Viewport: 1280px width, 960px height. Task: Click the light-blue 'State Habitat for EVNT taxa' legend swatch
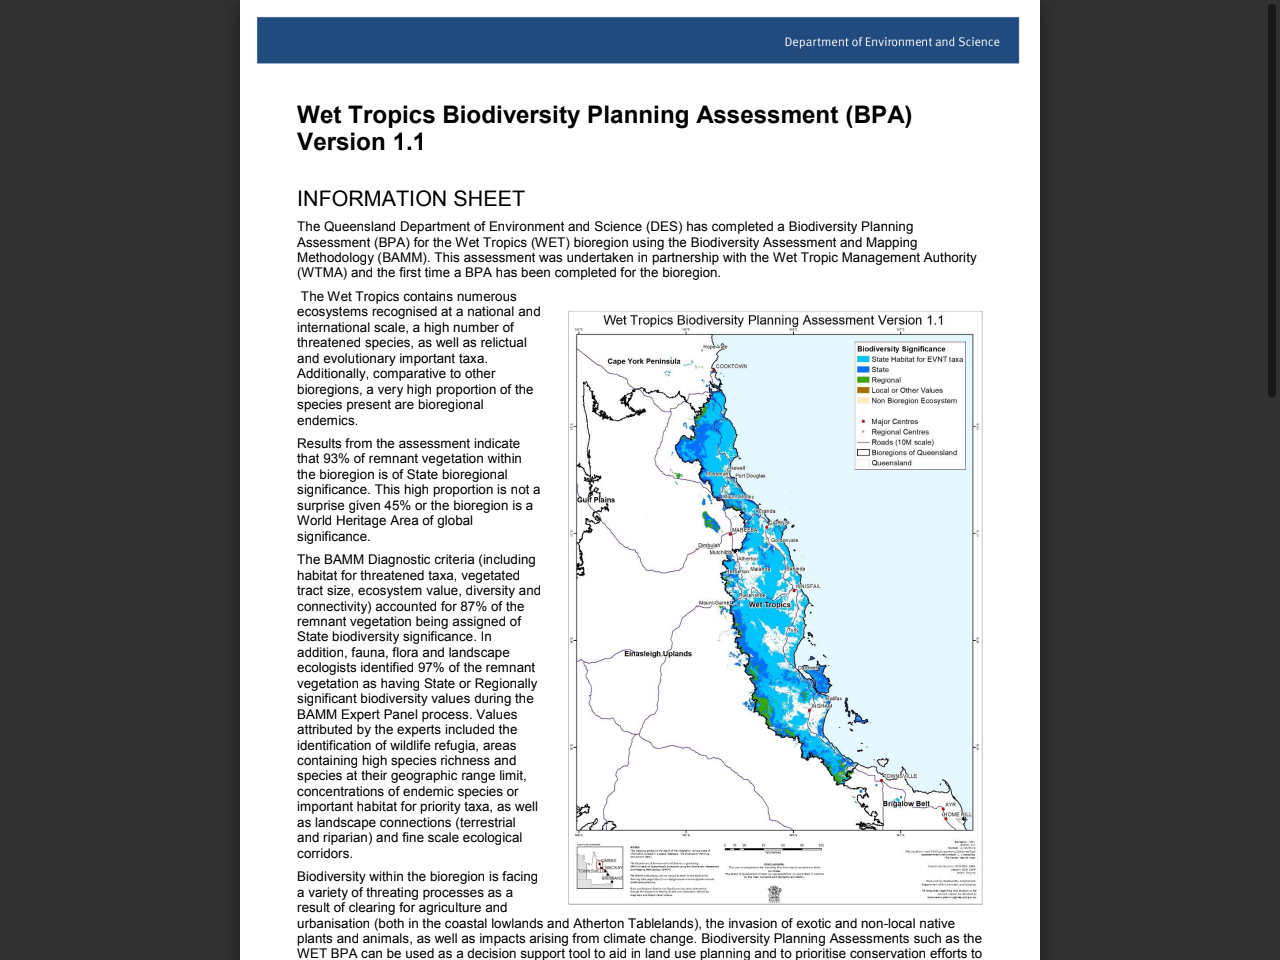[863, 359]
